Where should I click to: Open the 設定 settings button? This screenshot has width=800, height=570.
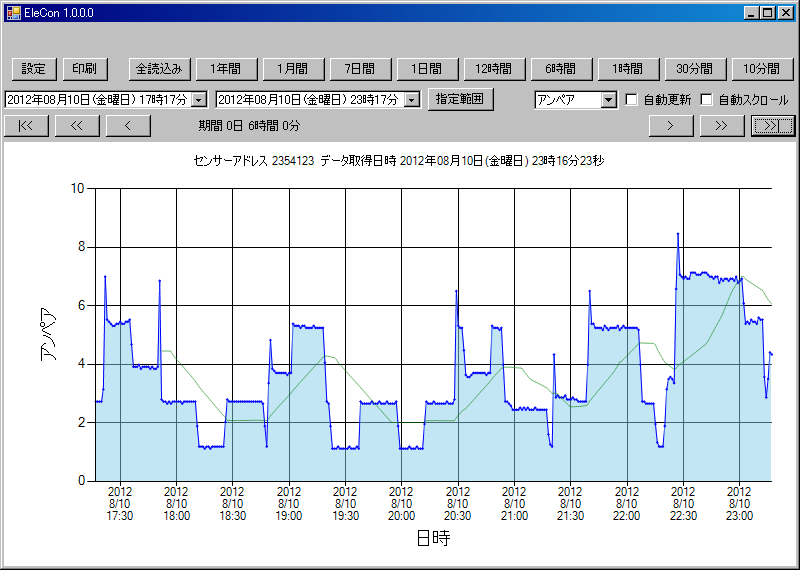tap(34, 69)
